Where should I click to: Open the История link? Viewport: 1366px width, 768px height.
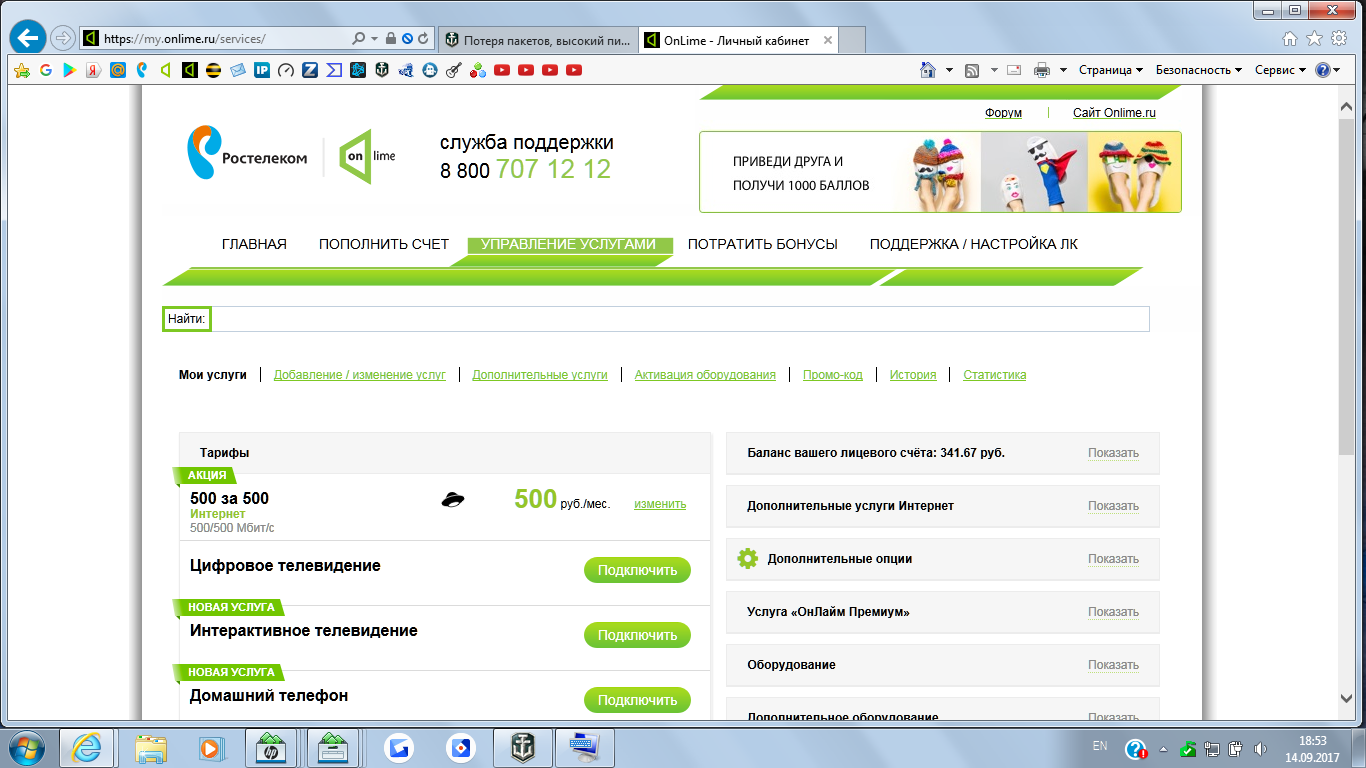point(913,375)
